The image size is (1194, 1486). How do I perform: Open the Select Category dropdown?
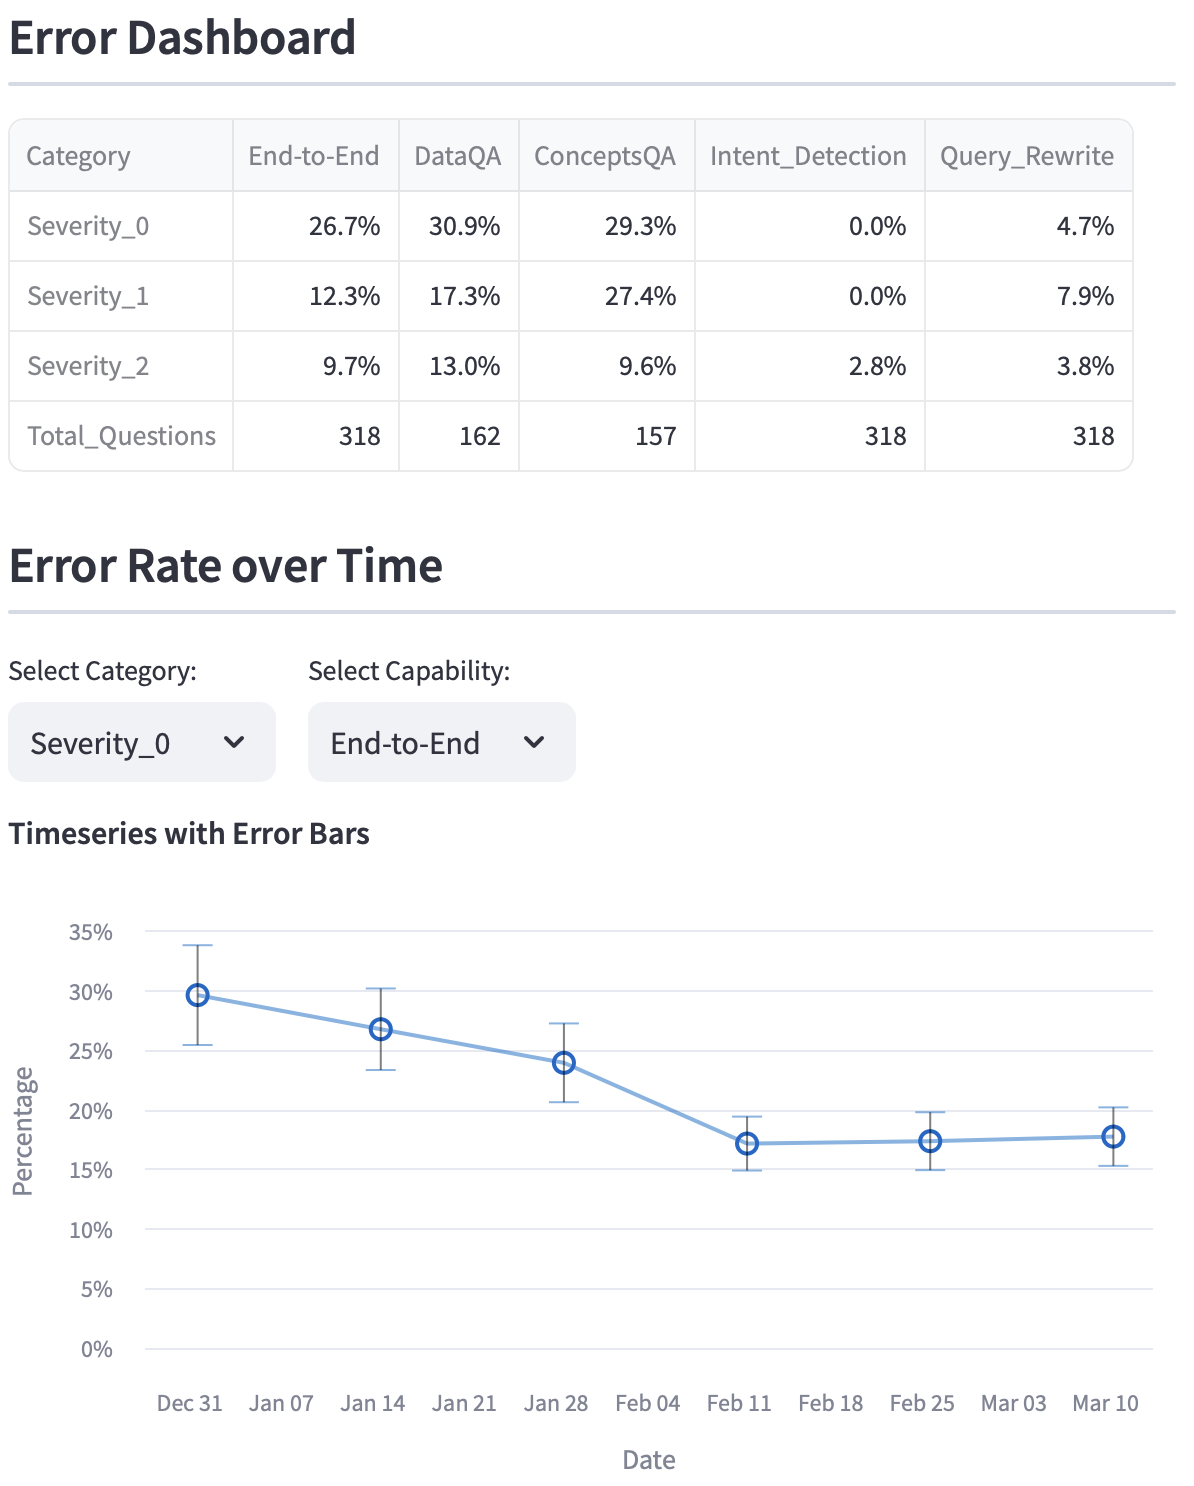[141, 742]
